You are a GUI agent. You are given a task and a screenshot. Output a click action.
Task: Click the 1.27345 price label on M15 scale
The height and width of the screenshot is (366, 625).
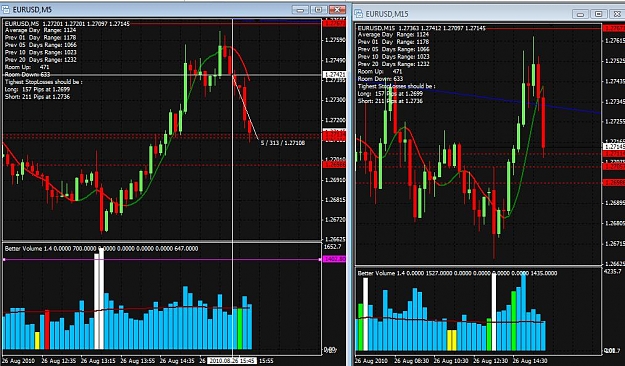click(x=615, y=102)
